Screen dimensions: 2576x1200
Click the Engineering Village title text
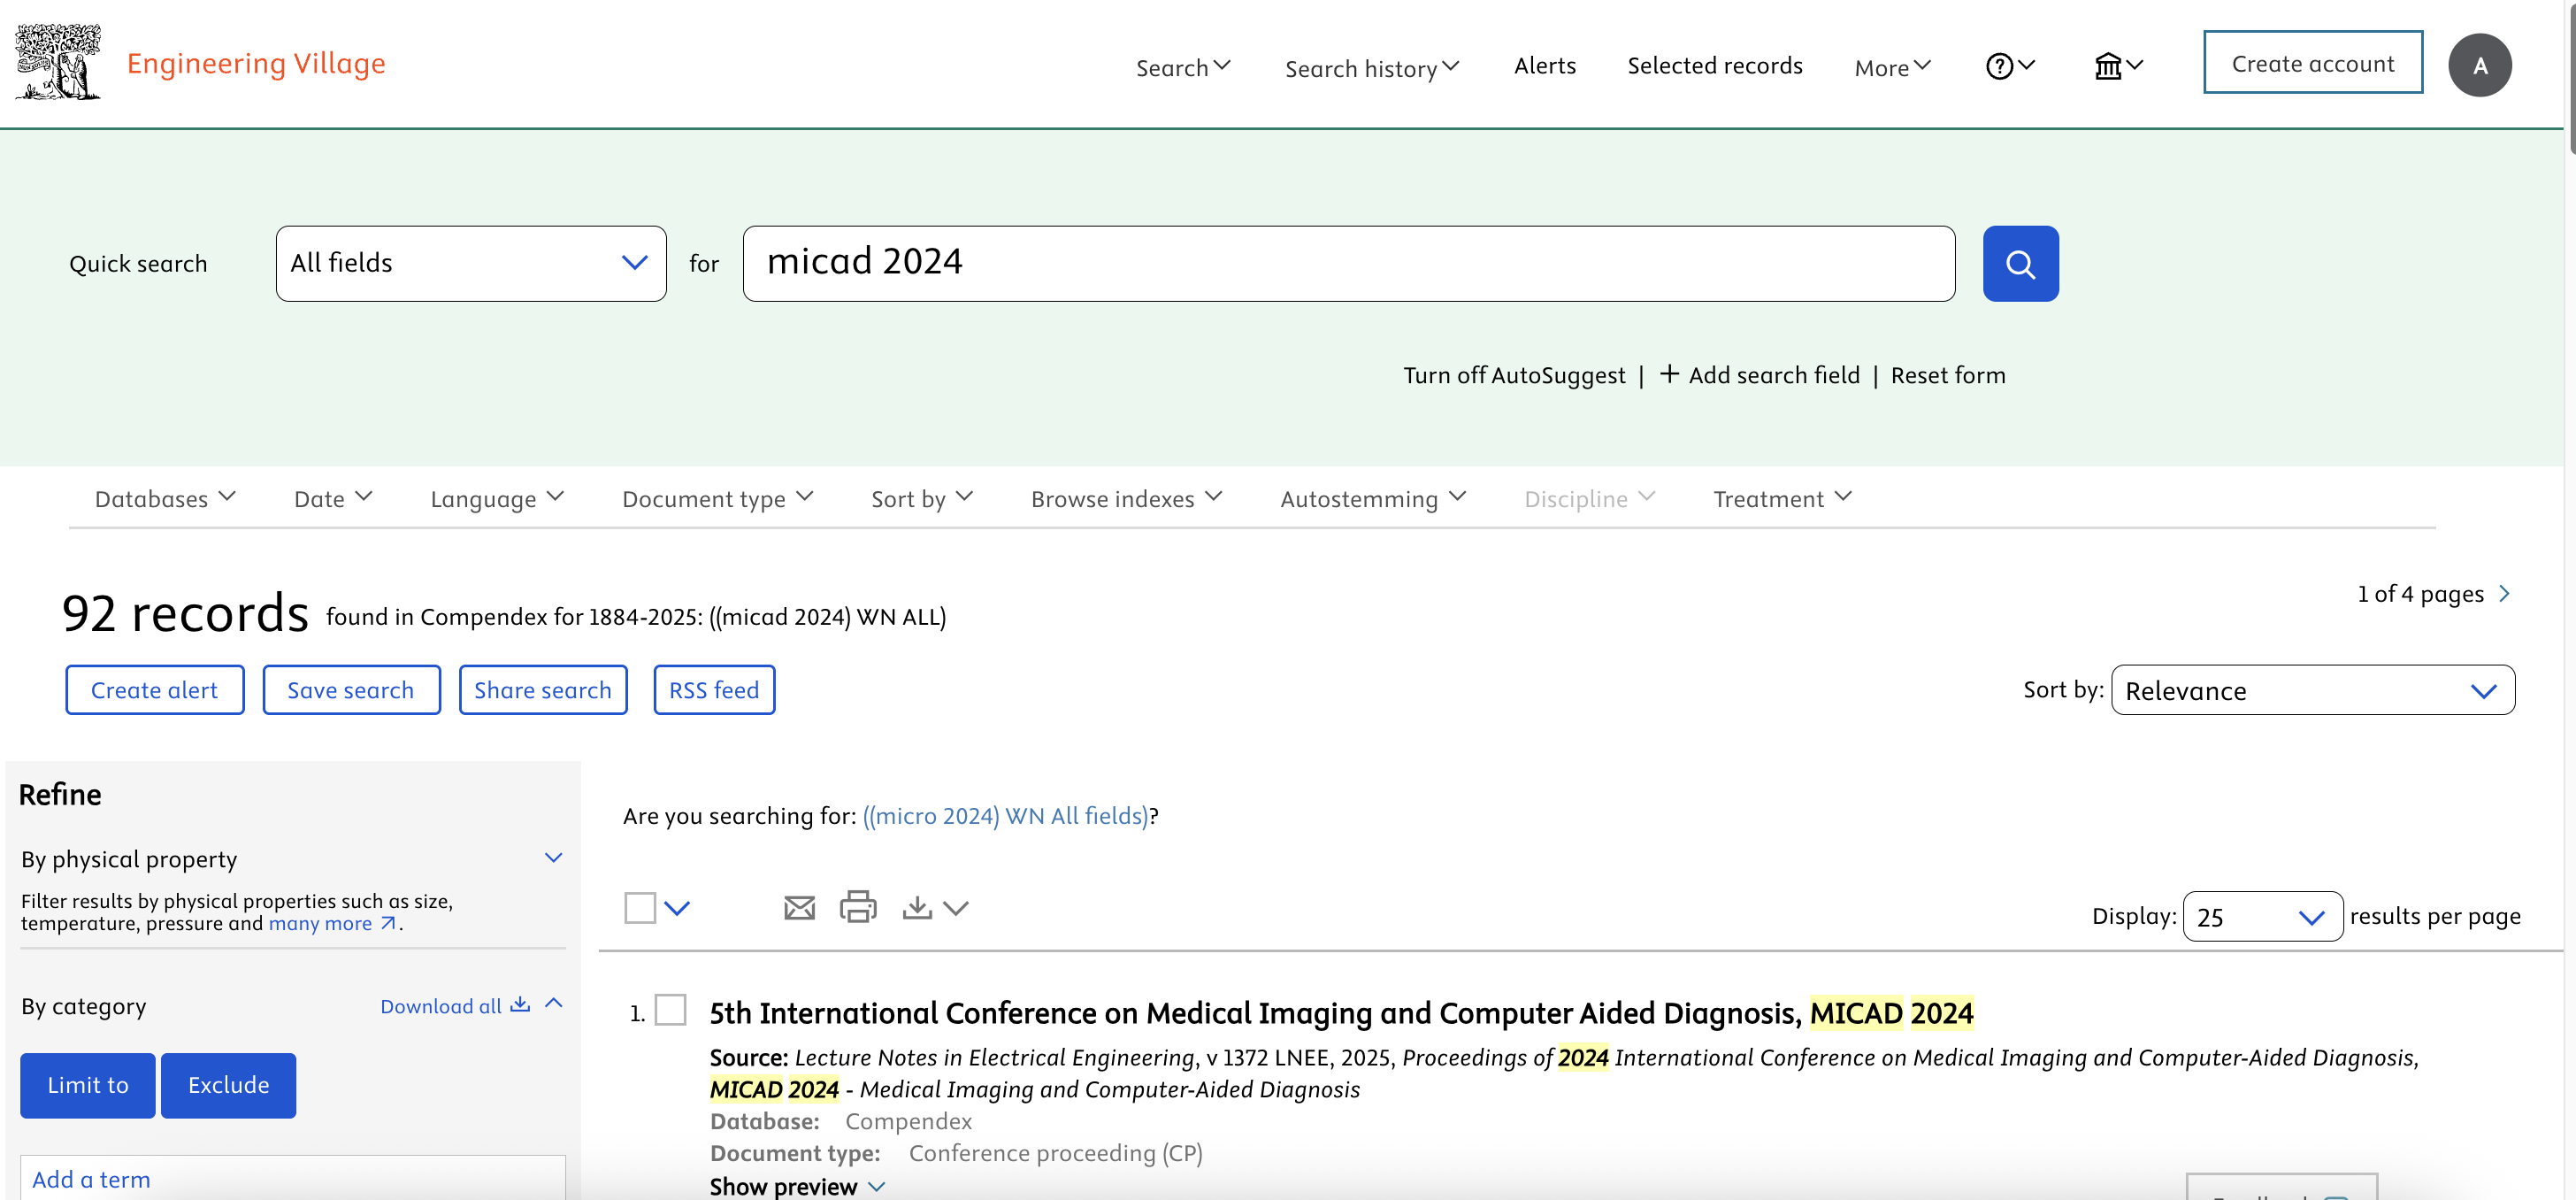256,63
